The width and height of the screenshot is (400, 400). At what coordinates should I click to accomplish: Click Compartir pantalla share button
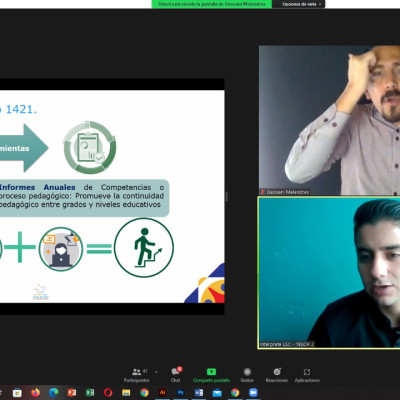pyautogui.click(x=211, y=375)
